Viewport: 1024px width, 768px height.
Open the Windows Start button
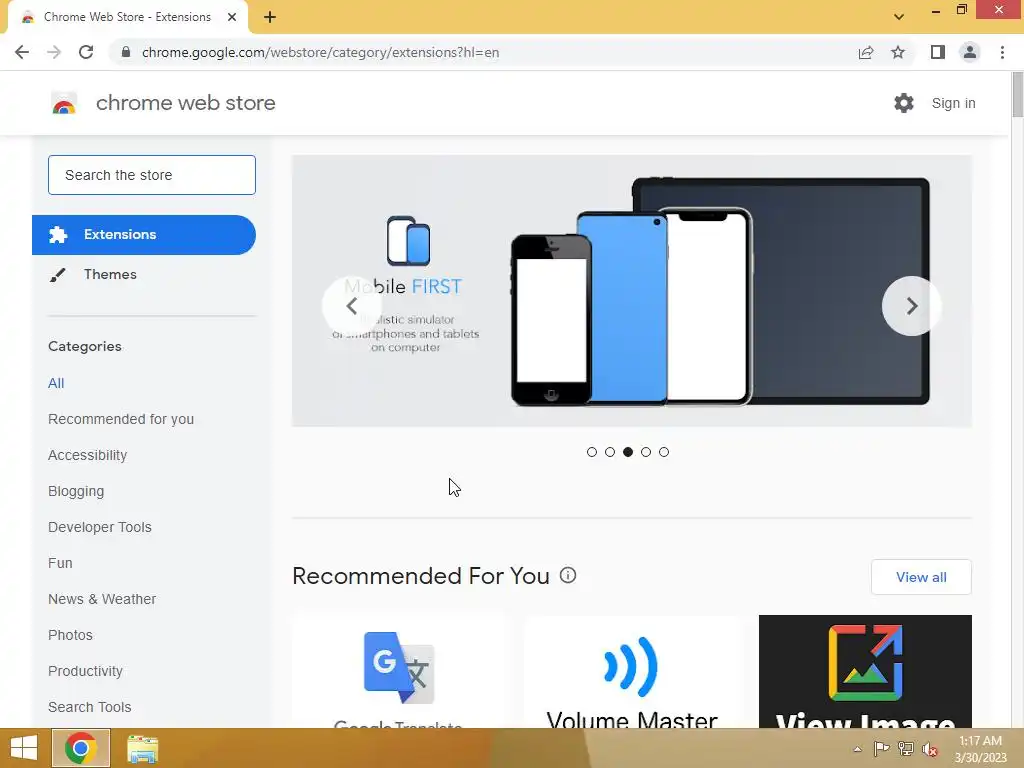pyautogui.click(x=24, y=748)
